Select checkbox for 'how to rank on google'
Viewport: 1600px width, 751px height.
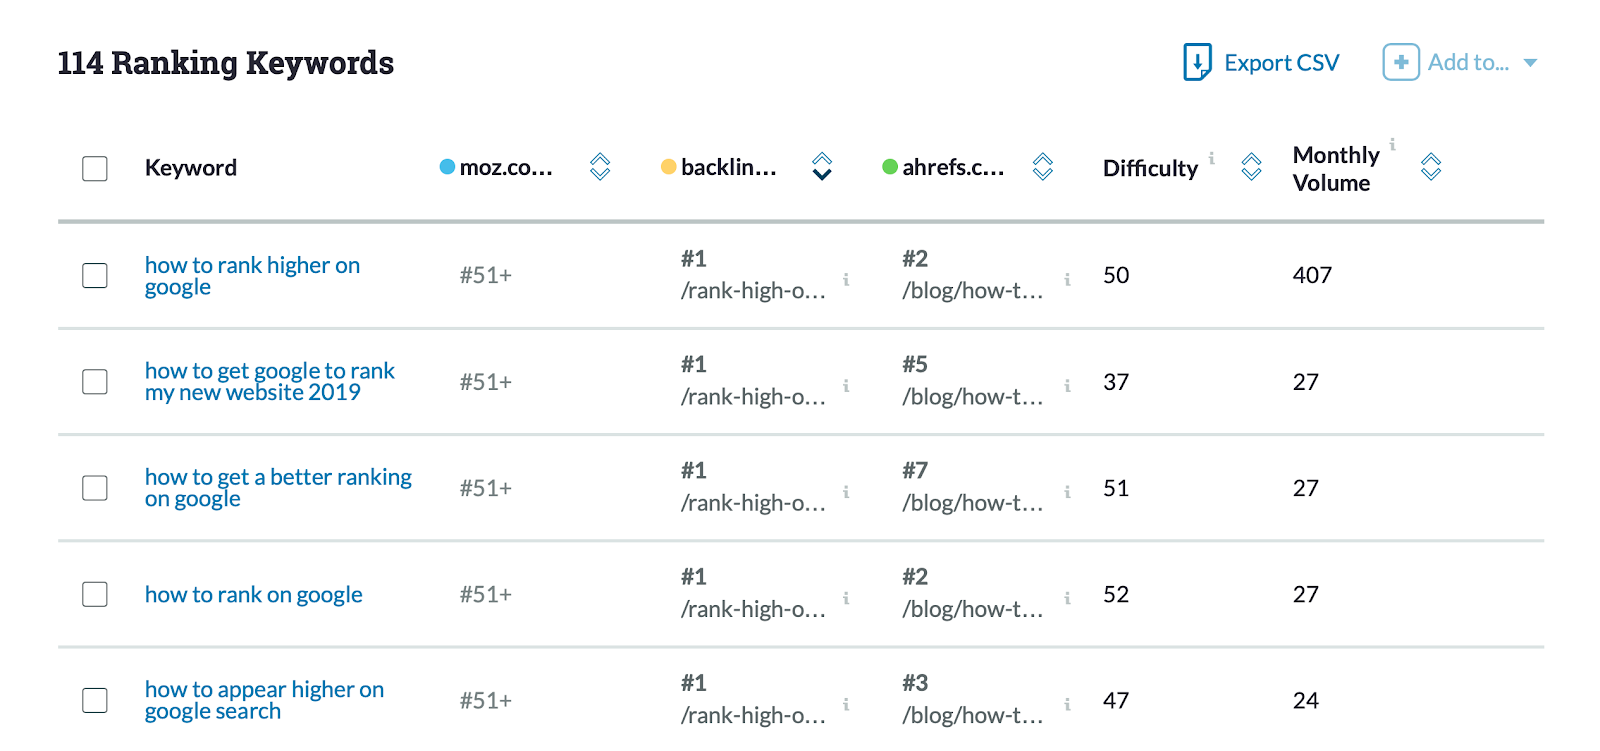point(95,594)
